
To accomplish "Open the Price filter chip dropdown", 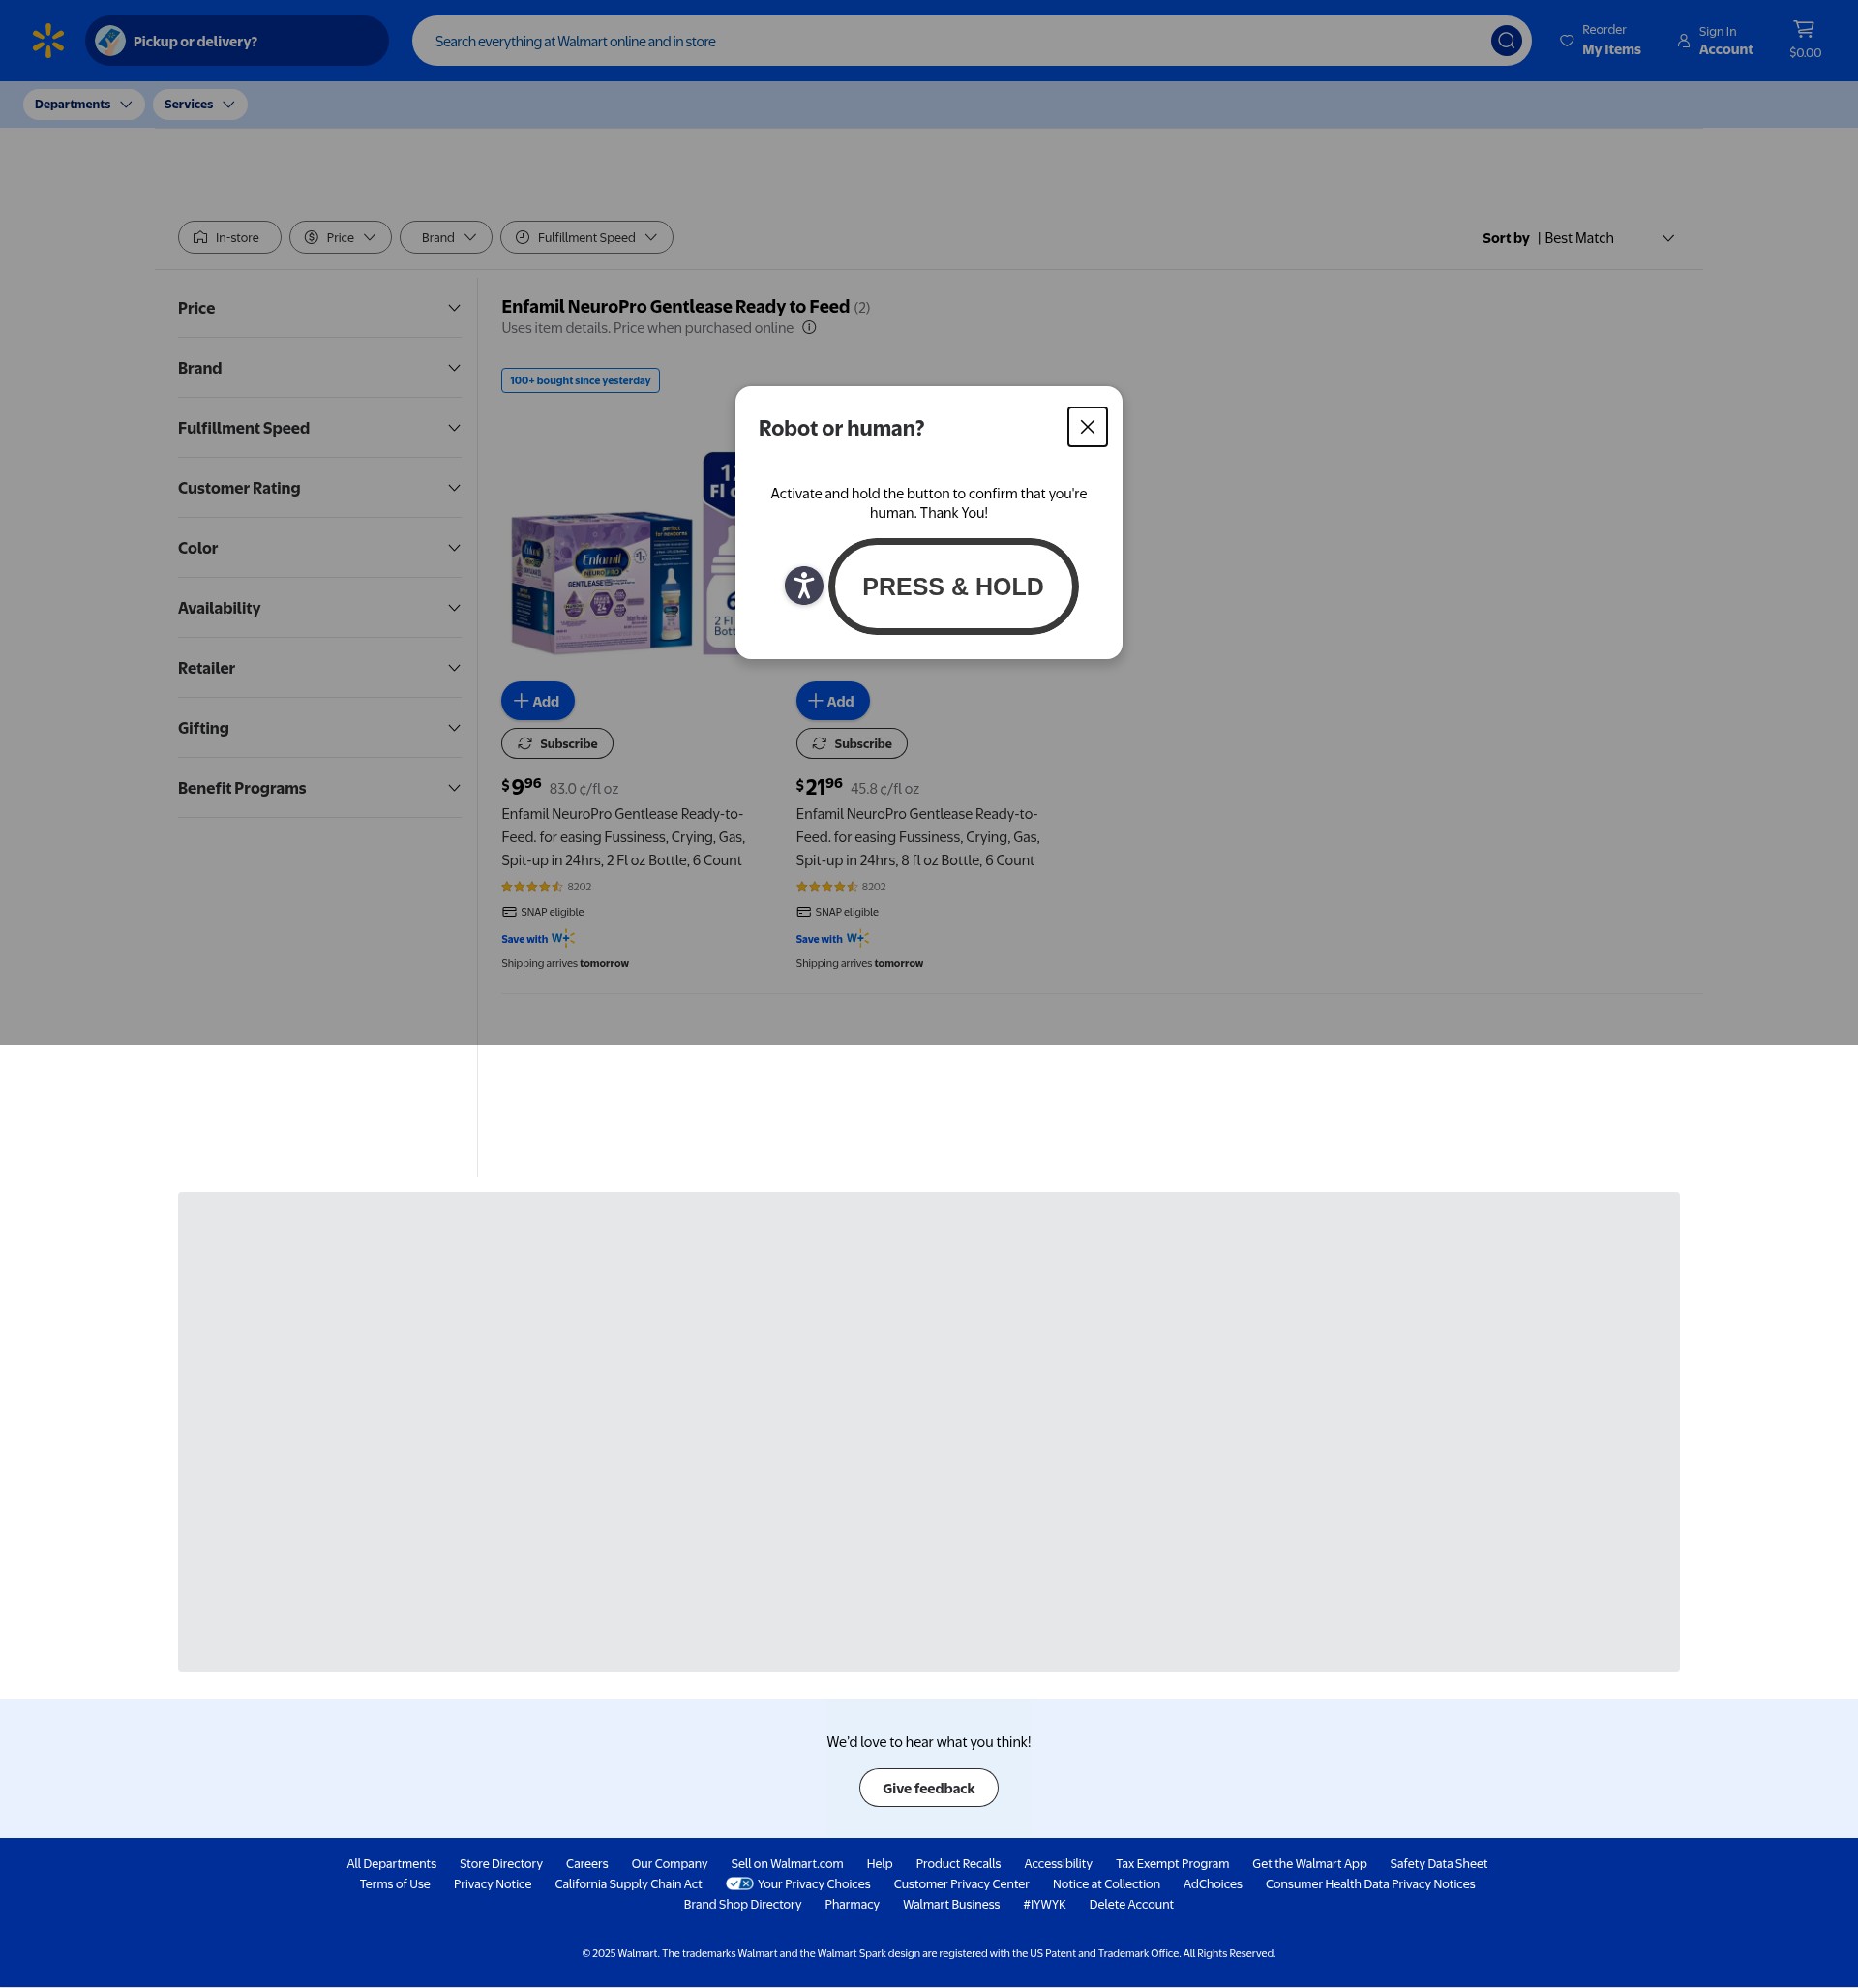I will click(x=340, y=238).
